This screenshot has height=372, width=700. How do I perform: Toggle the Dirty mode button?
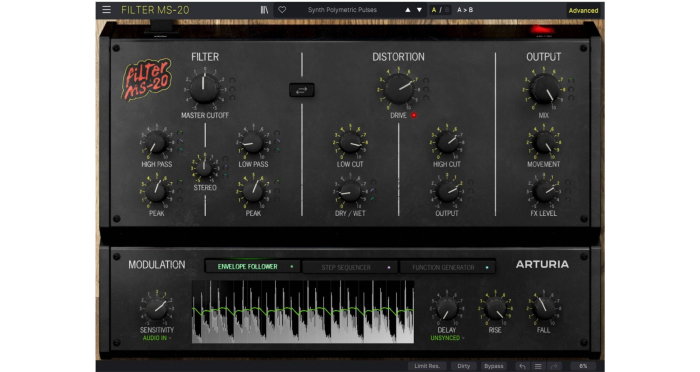point(463,366)
